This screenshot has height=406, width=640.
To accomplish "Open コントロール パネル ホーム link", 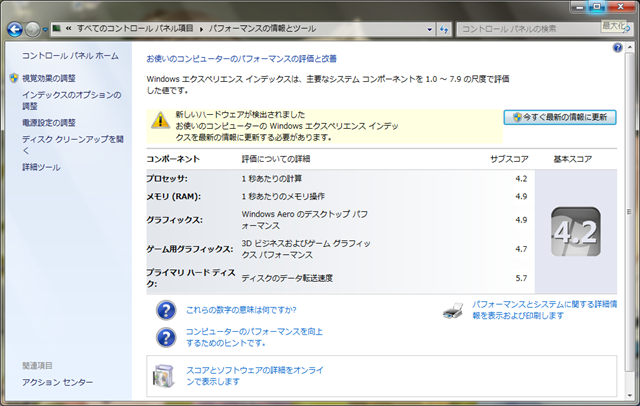I will (70, 55).
